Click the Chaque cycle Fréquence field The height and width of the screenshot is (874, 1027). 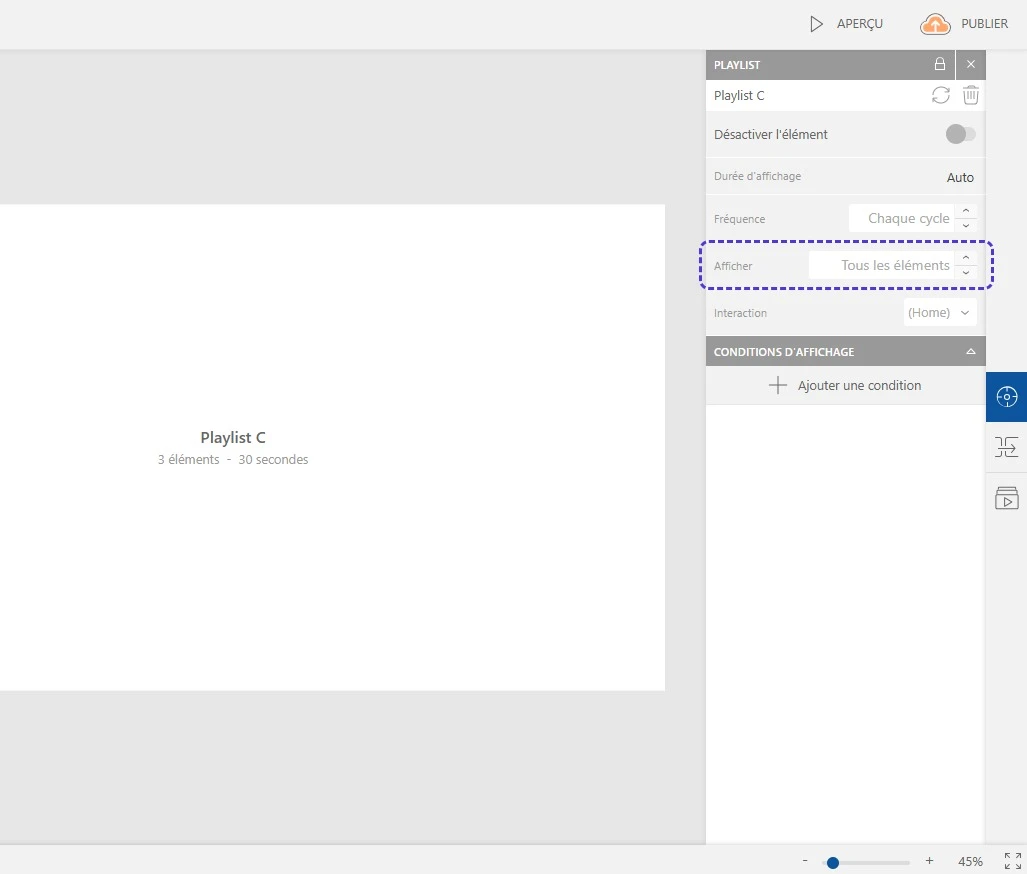901,218
